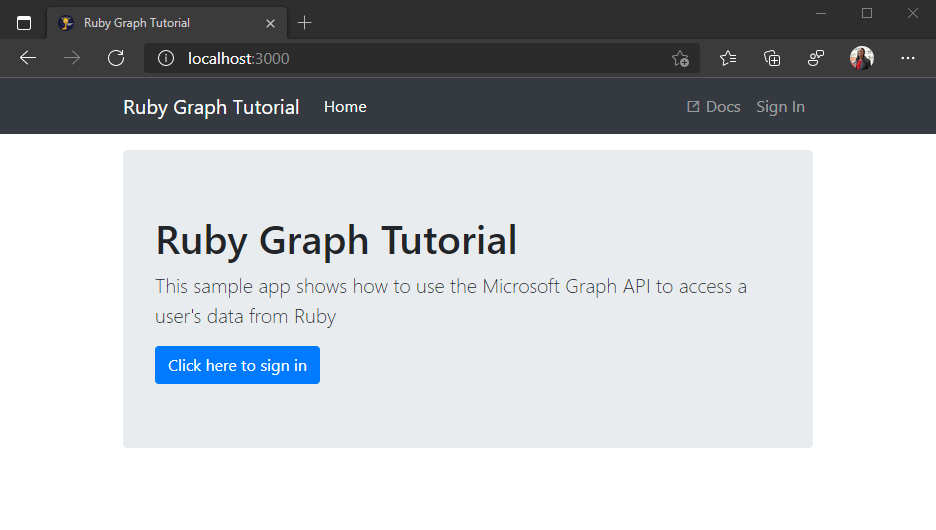Click the sample app description paragraph
Image resolution: width=936 pixels, height=530 pixels.
point(451,301)
